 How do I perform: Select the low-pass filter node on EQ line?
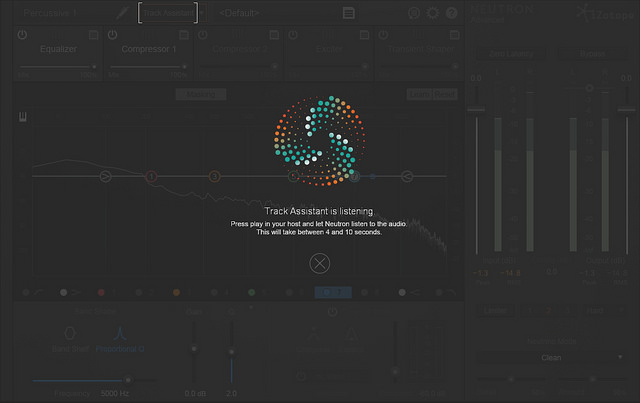click(x=407, y=176)
